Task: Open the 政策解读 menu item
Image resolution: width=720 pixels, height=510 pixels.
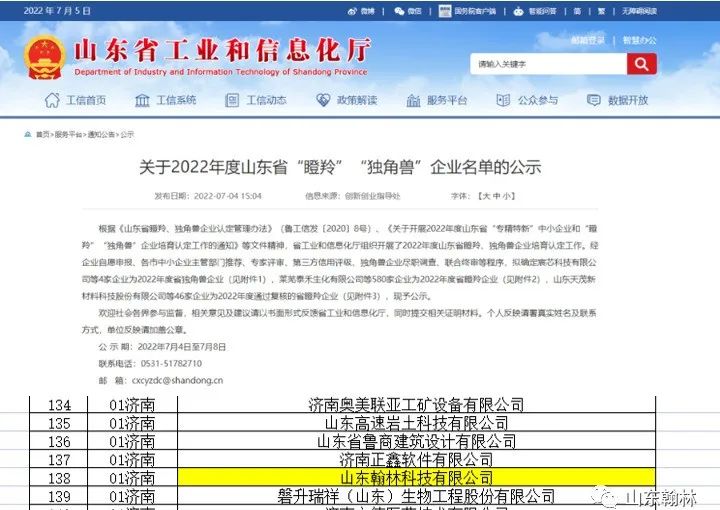Action: 357,100
